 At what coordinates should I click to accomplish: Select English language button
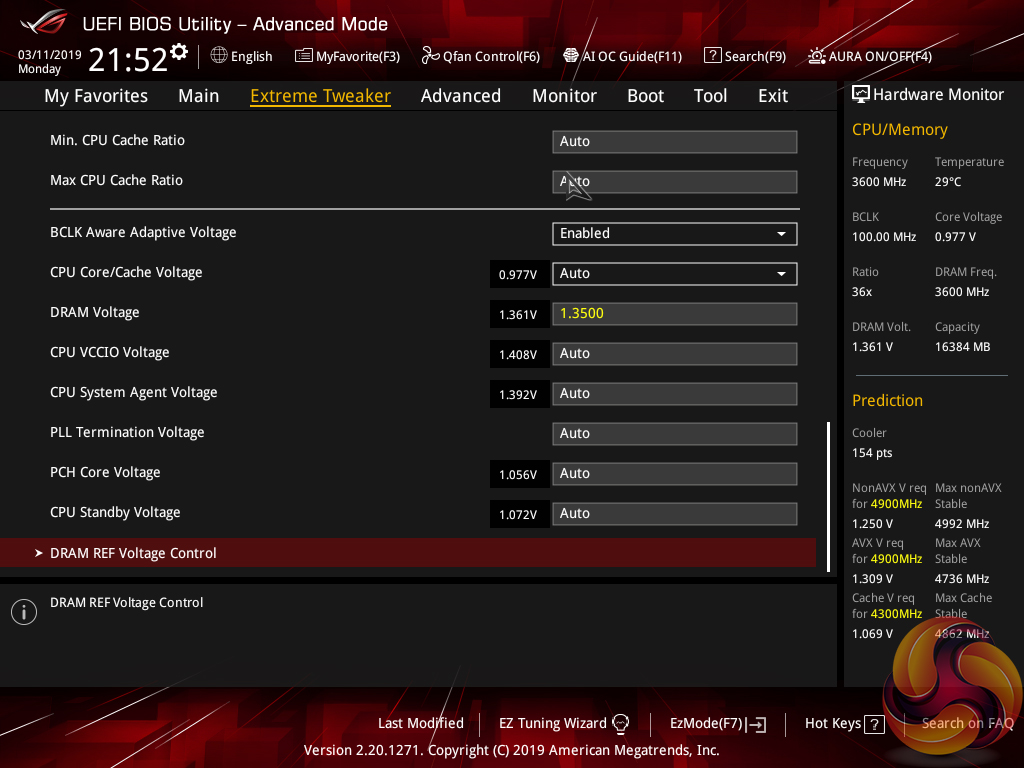(242, 56)
